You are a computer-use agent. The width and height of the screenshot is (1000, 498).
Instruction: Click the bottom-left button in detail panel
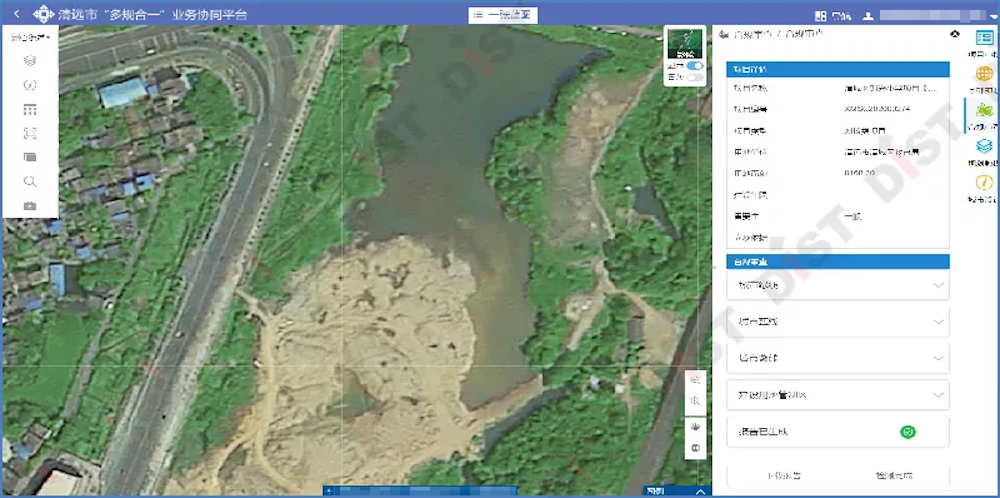point(781,476)
